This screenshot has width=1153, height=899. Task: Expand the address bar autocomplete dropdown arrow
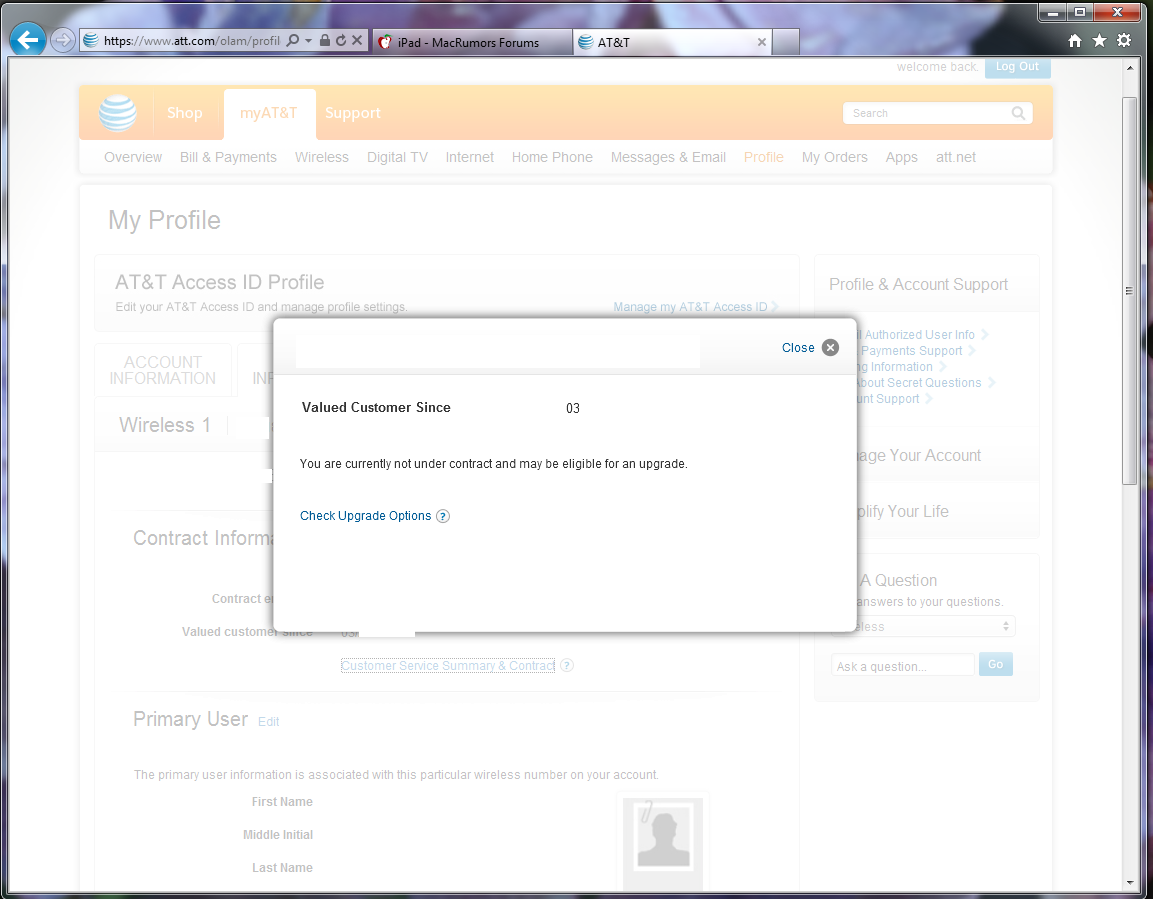tap(308, 40)
